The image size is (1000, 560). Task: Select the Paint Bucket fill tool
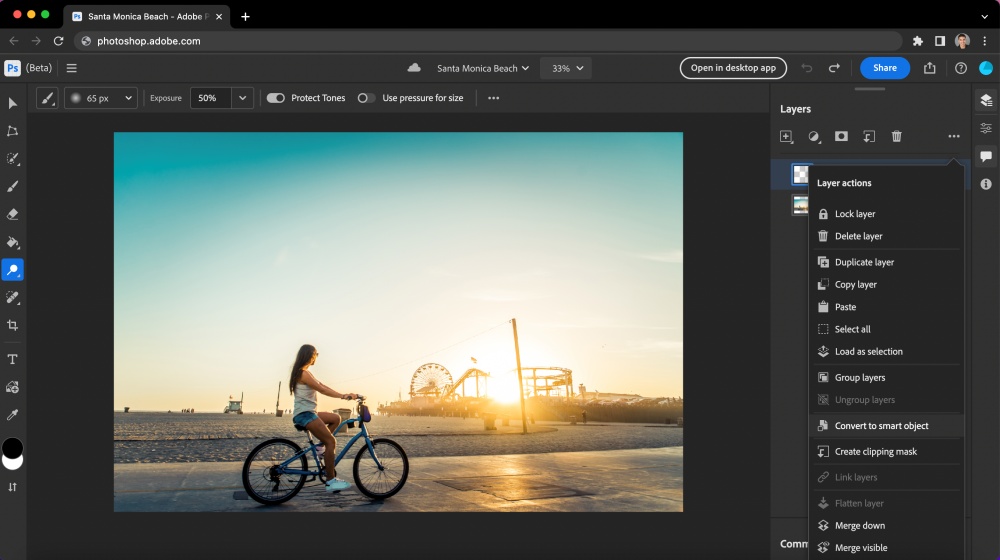[x=13, y=242]
